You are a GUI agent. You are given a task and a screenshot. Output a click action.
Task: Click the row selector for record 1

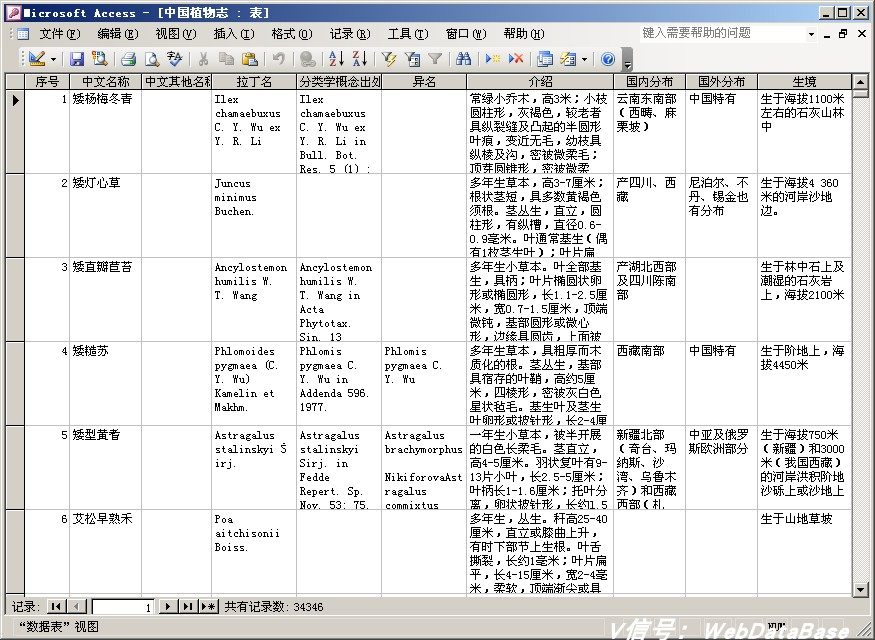point(15,132)
